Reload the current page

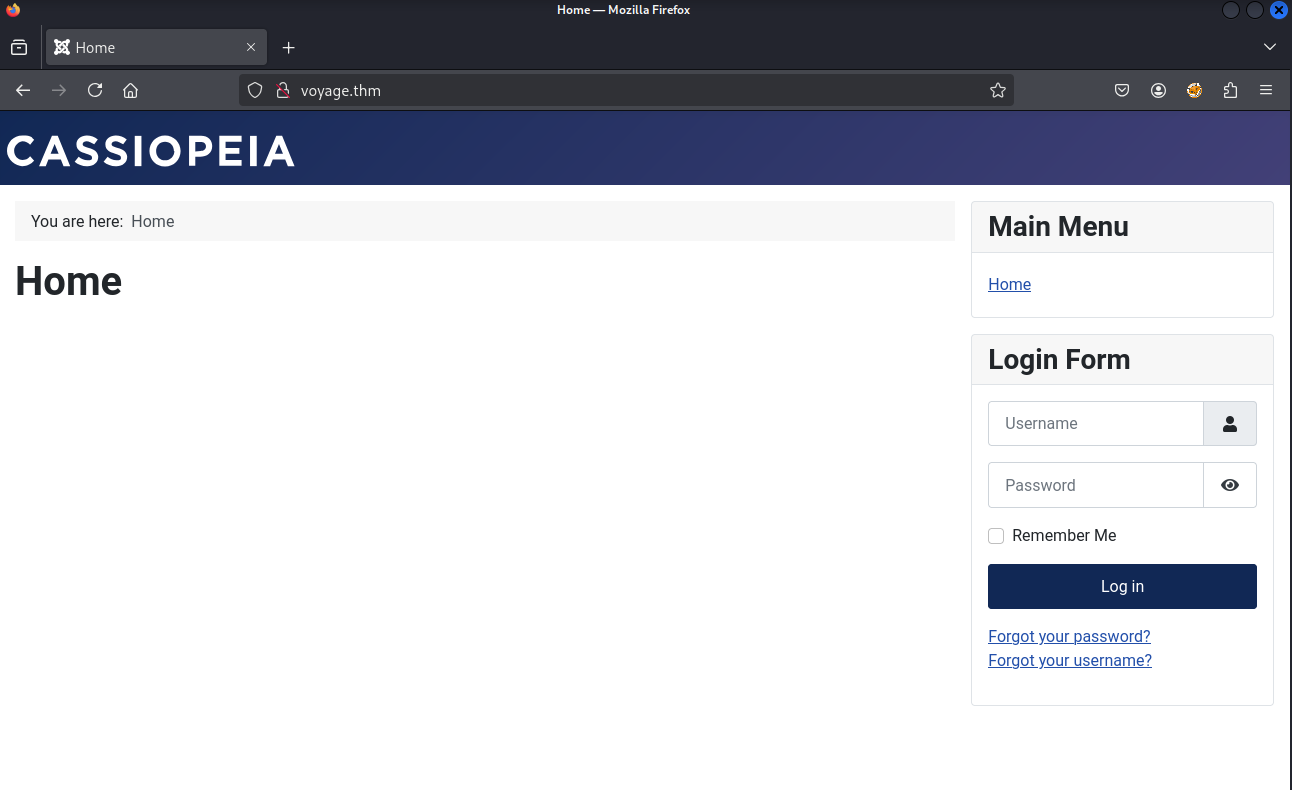pos(95,90)
